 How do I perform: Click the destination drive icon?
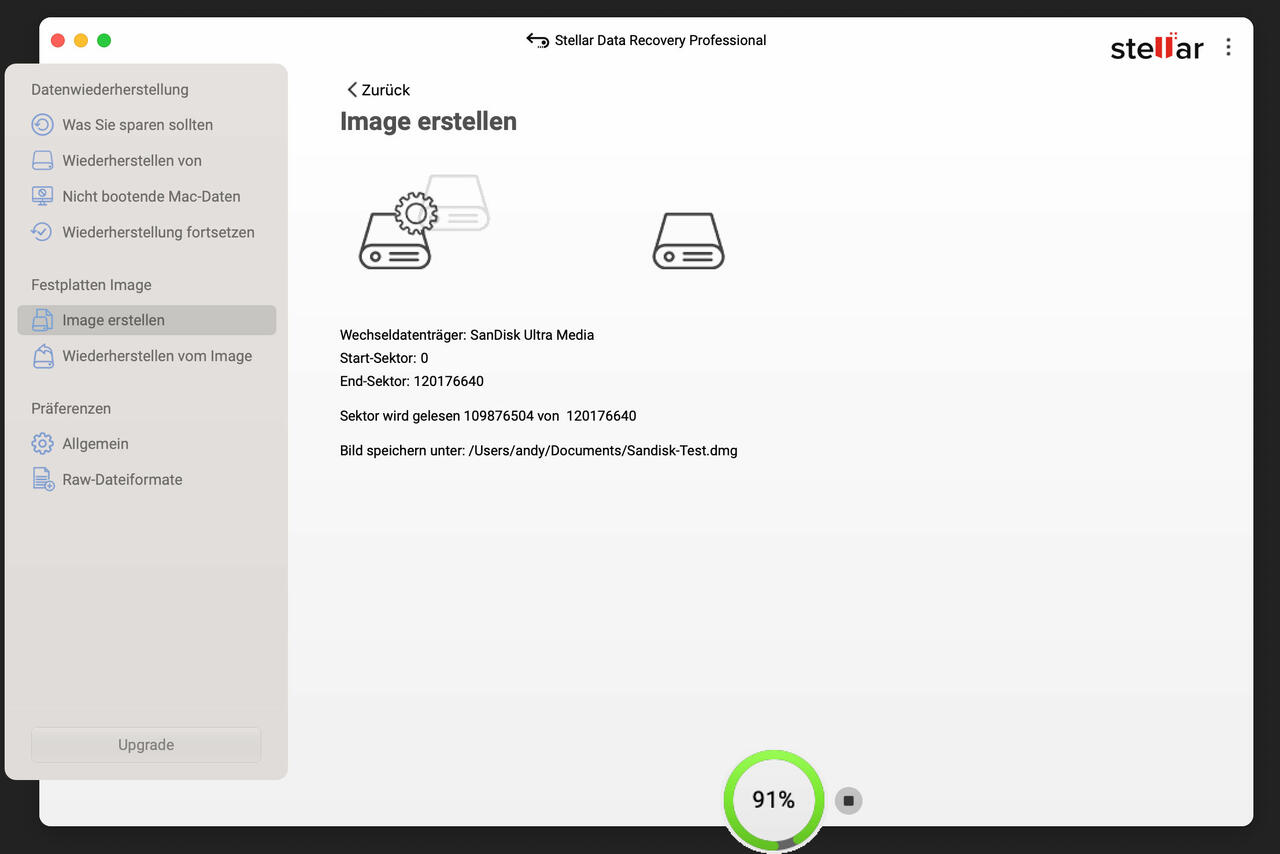tap(688, 241)
